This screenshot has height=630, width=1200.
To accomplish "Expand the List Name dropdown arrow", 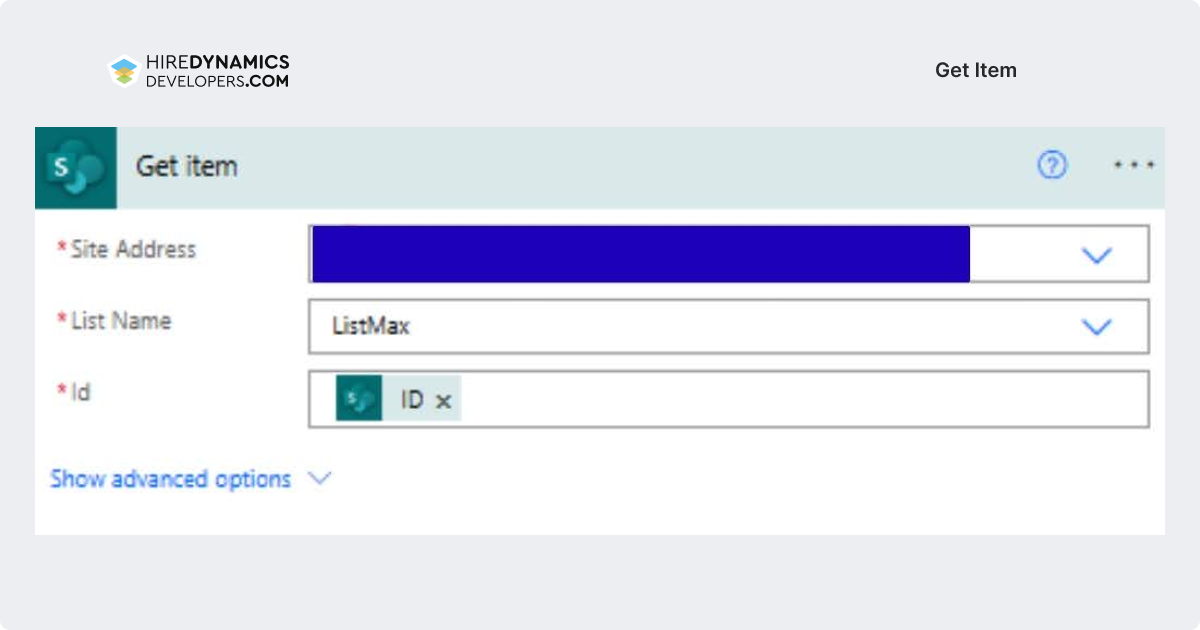I will point(1097,327).
